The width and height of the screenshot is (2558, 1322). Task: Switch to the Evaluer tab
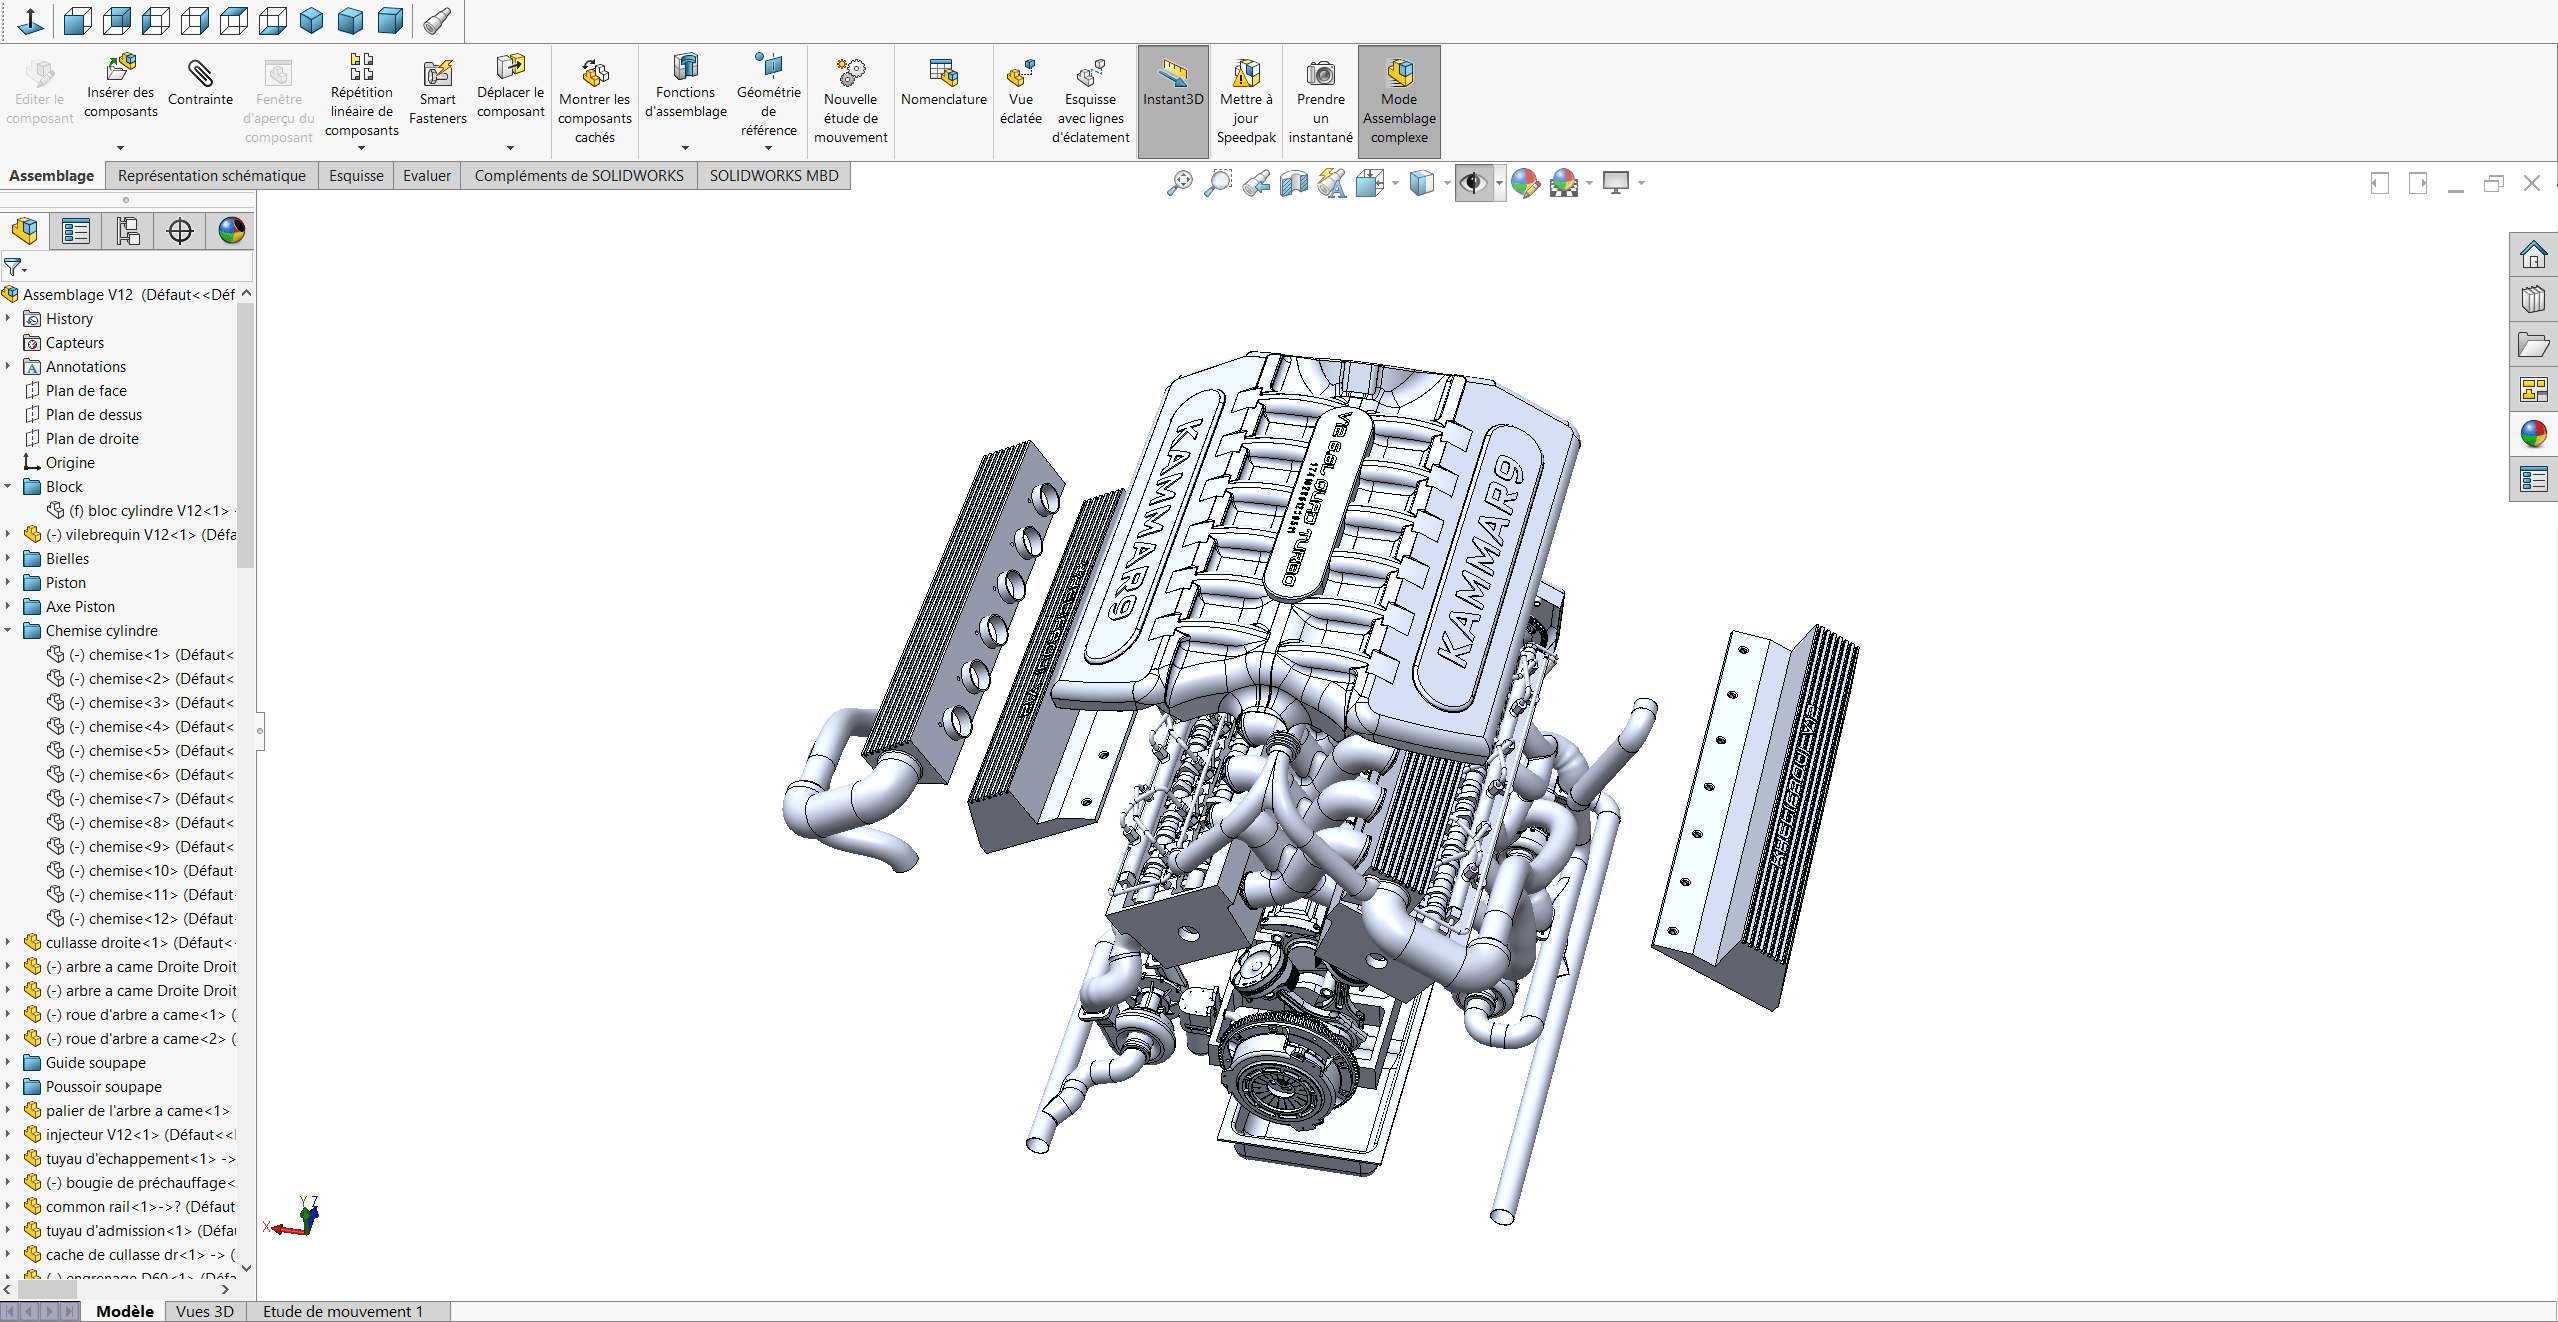point(427,176)
